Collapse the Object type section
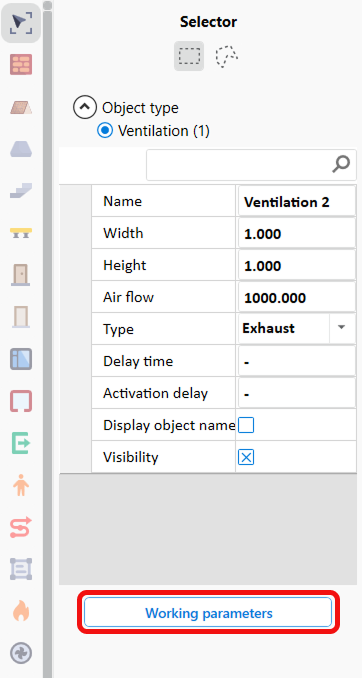Viewport: 362px width, 678px height. (85, 107)
